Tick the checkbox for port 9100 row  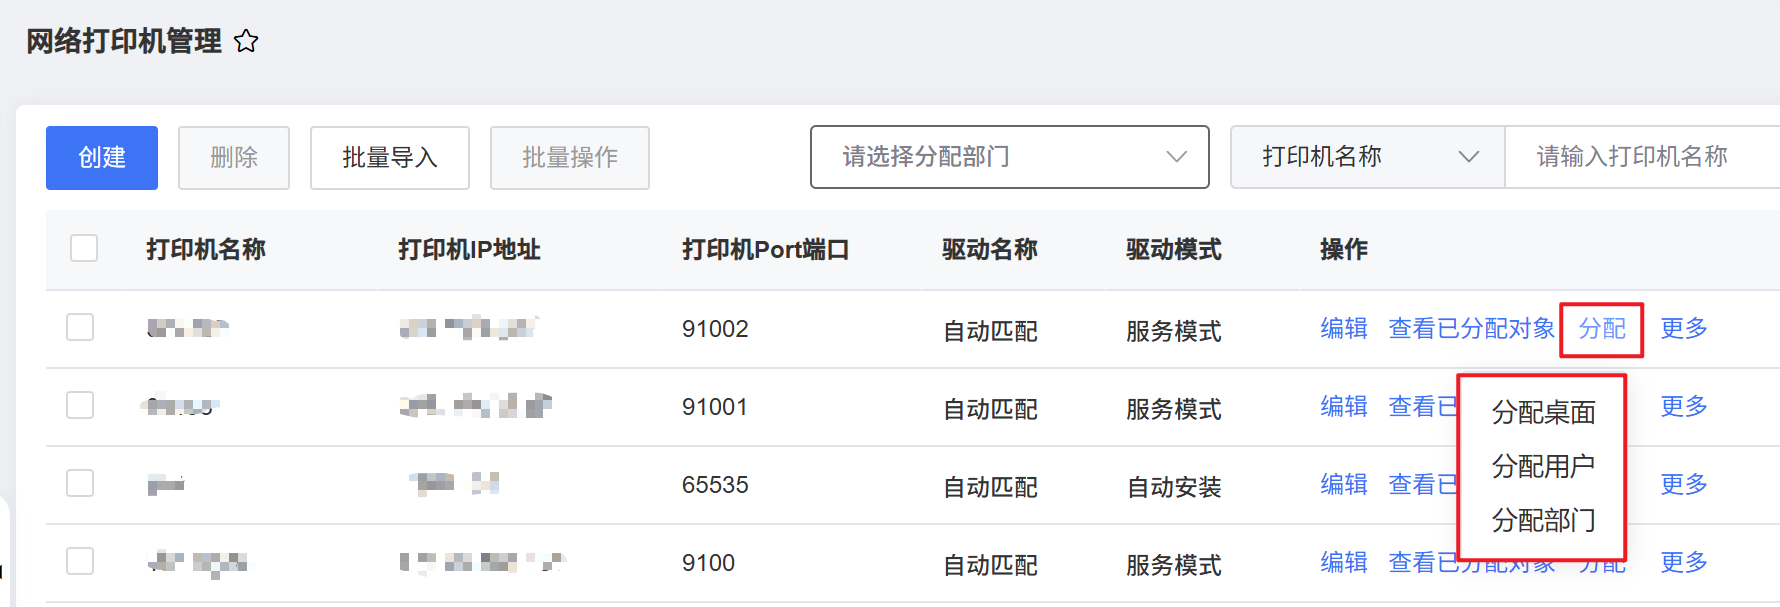click(80, 561)
